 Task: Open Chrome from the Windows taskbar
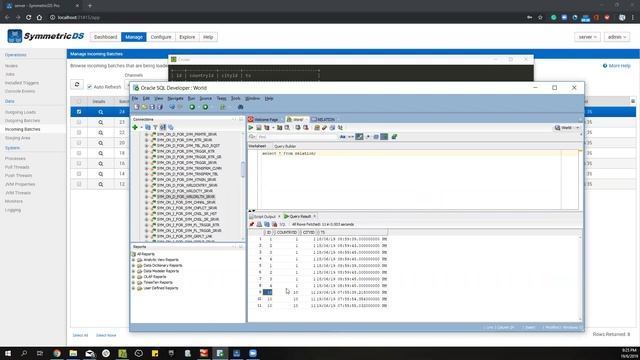pos(57,353)
